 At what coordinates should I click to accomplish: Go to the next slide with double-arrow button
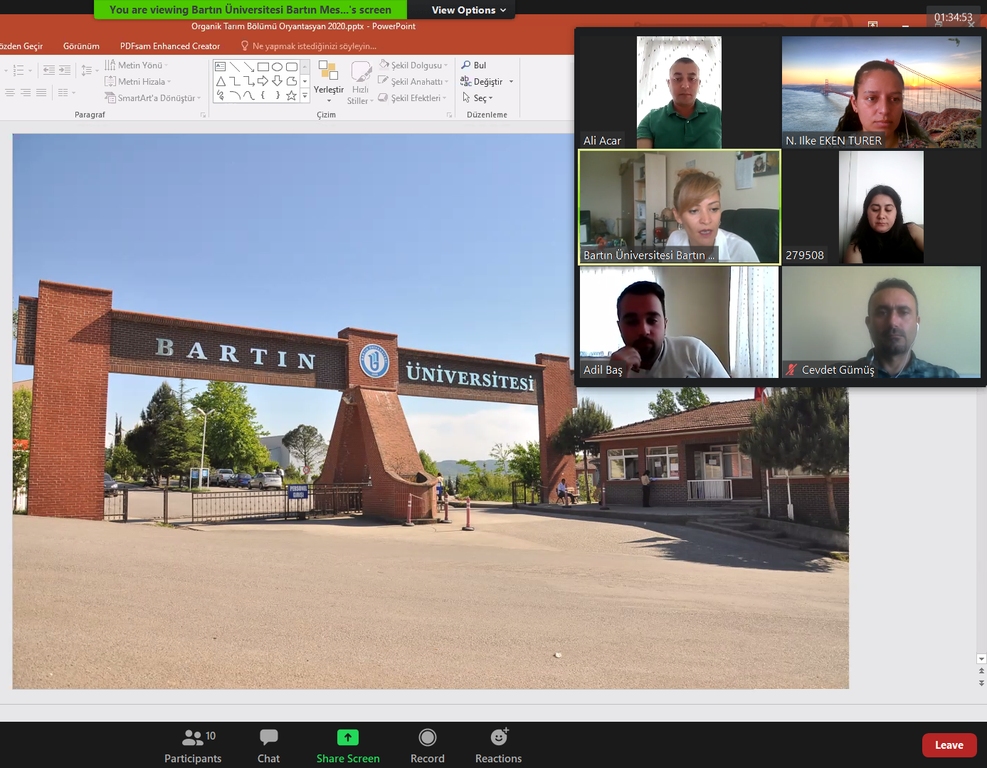click(x=981, y=683)
